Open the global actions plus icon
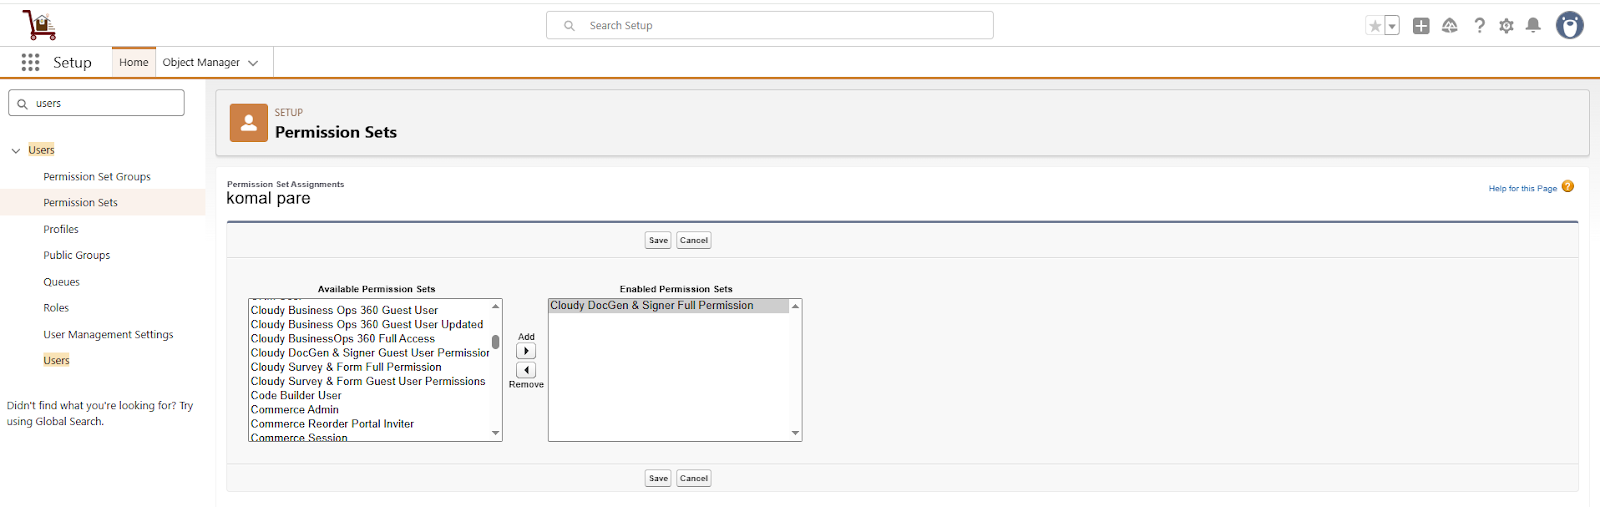Image resolution: width=1600 pixels, height=507 pixels. coord(1421,26)
